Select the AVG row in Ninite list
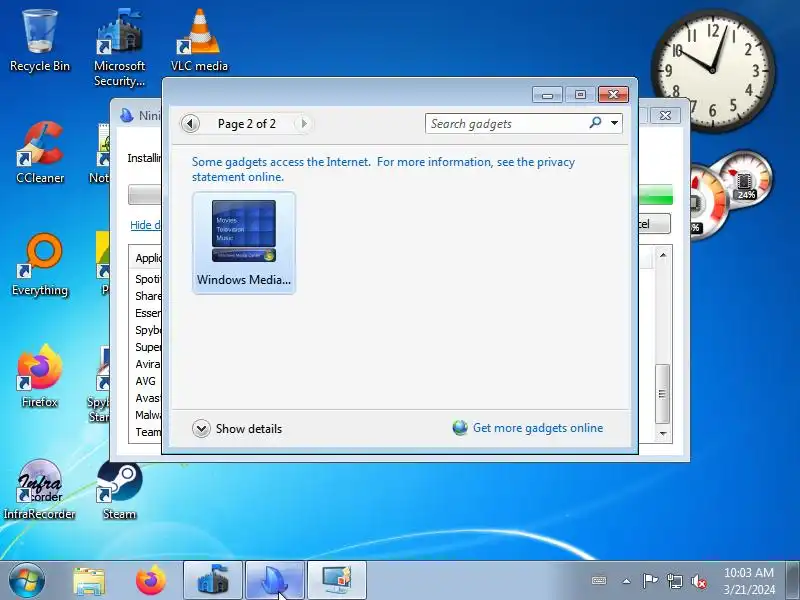 (145, 381)
